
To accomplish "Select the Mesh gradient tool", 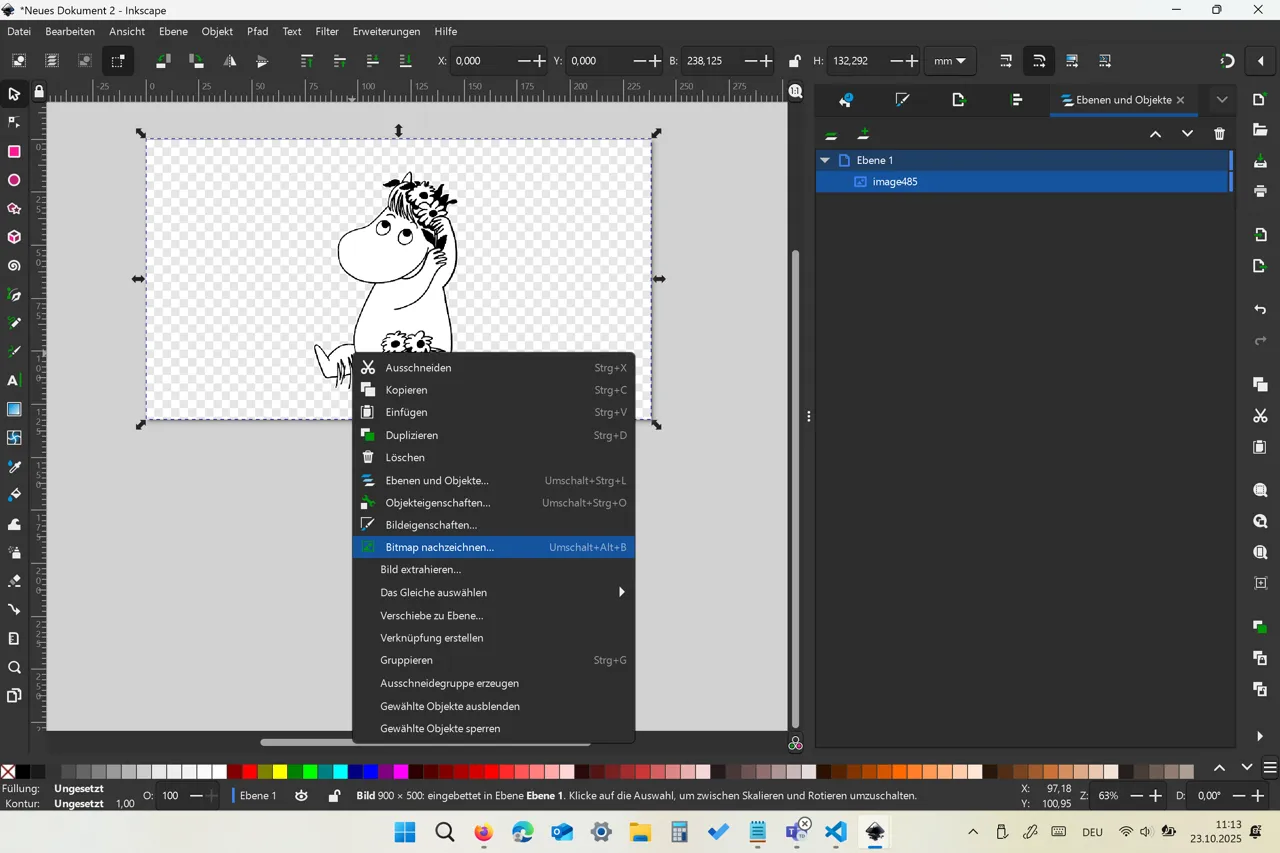I will pyautogui.click(x=14, y=438).
